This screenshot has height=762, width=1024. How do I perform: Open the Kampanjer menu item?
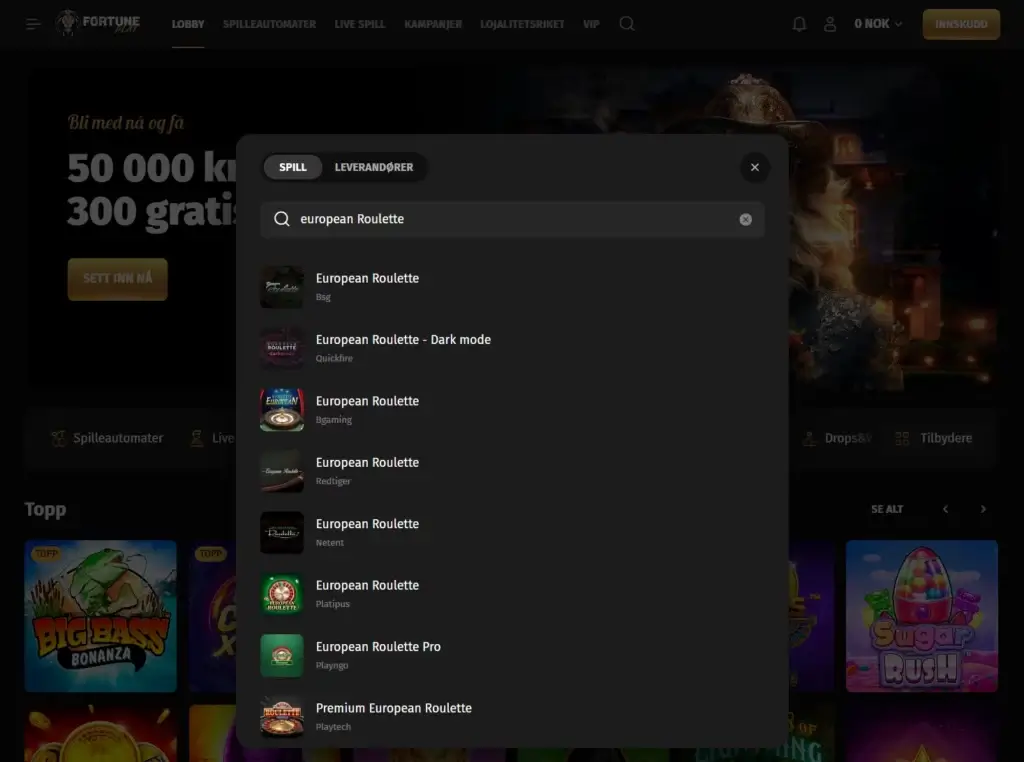tap(433, 24)
